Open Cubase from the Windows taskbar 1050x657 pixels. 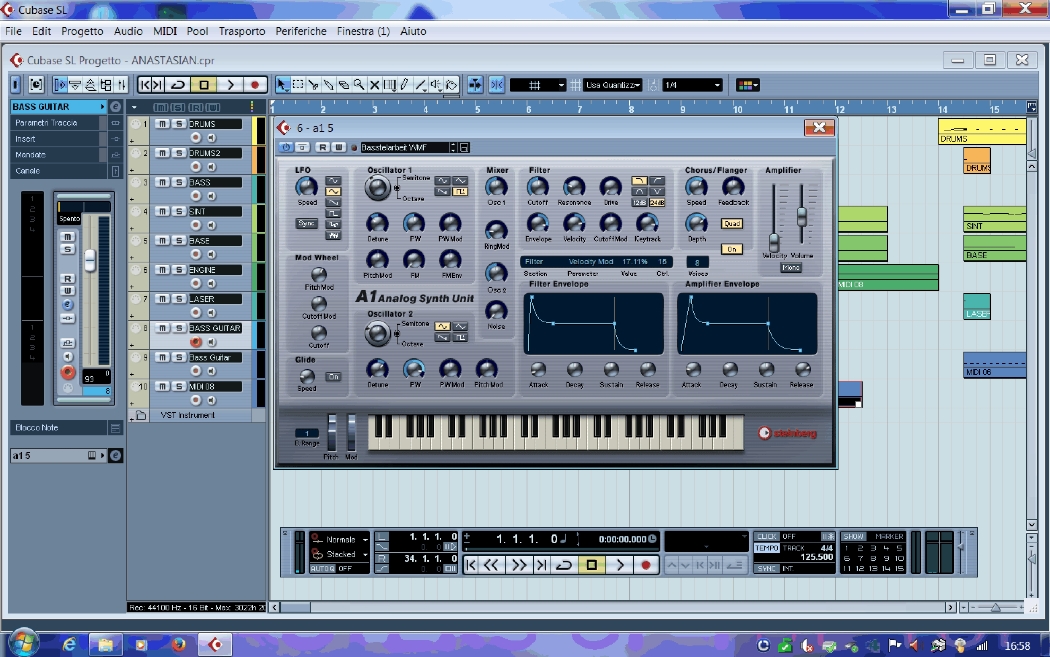(x=215, y=645)
